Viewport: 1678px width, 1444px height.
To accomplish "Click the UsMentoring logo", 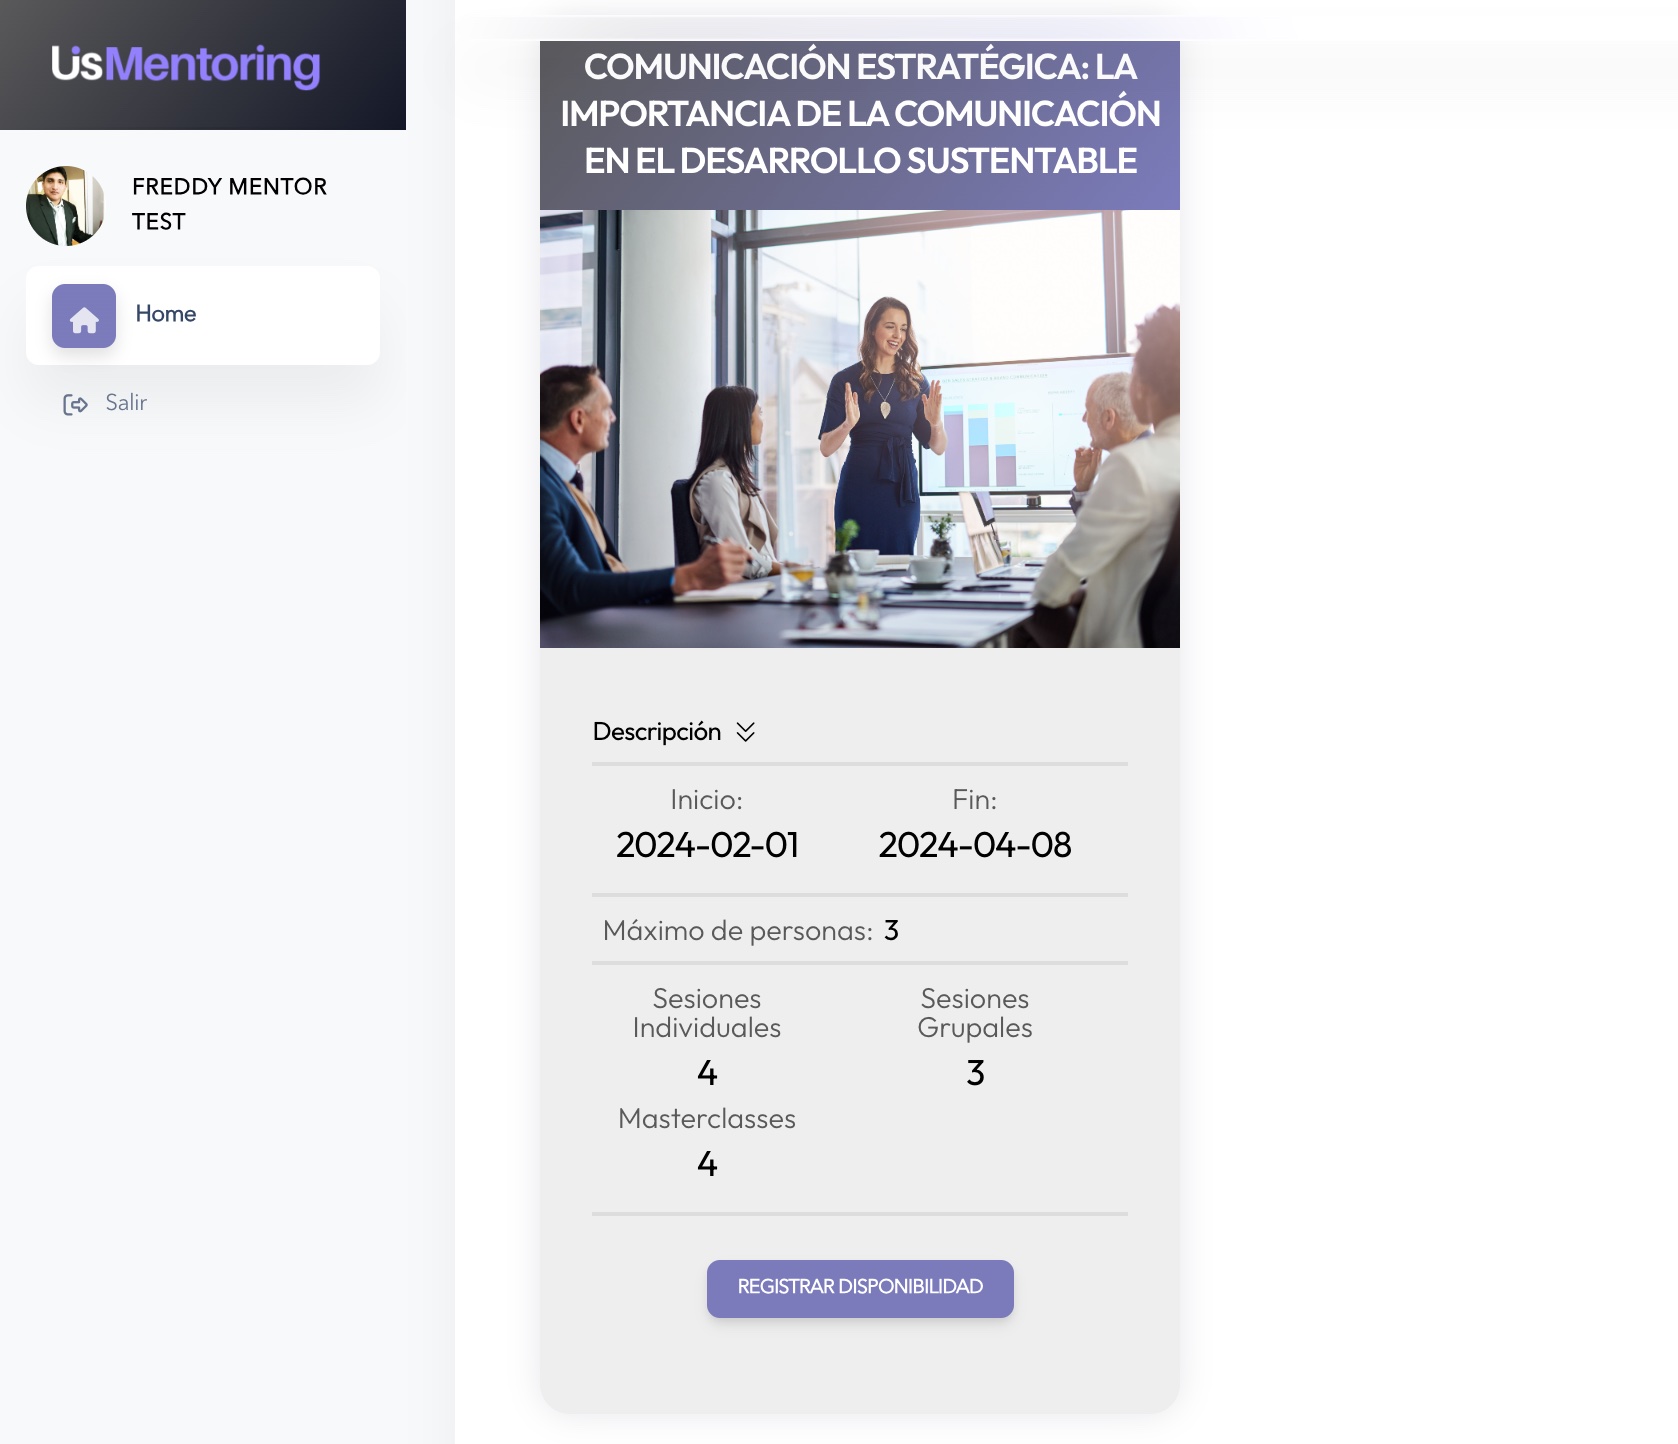I will click(x=184, y=65).
